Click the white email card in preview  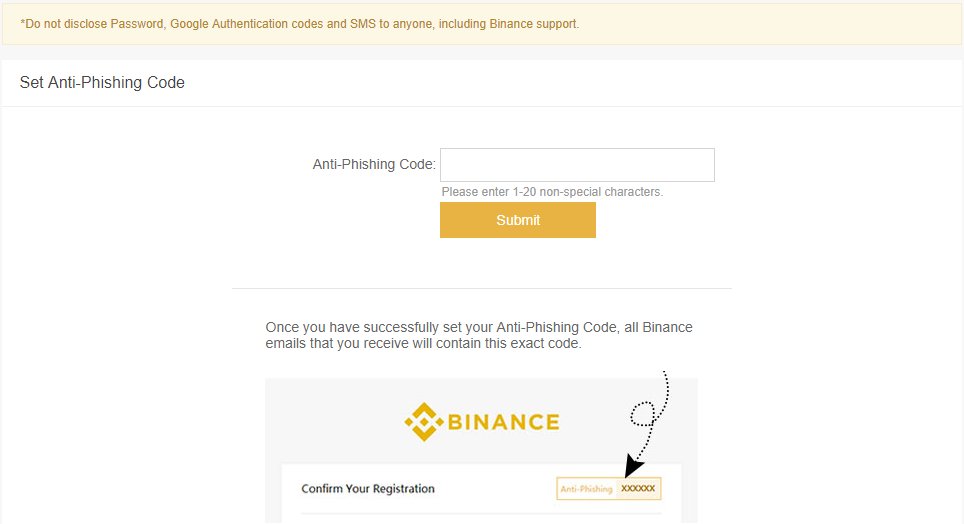coord(481,493)
